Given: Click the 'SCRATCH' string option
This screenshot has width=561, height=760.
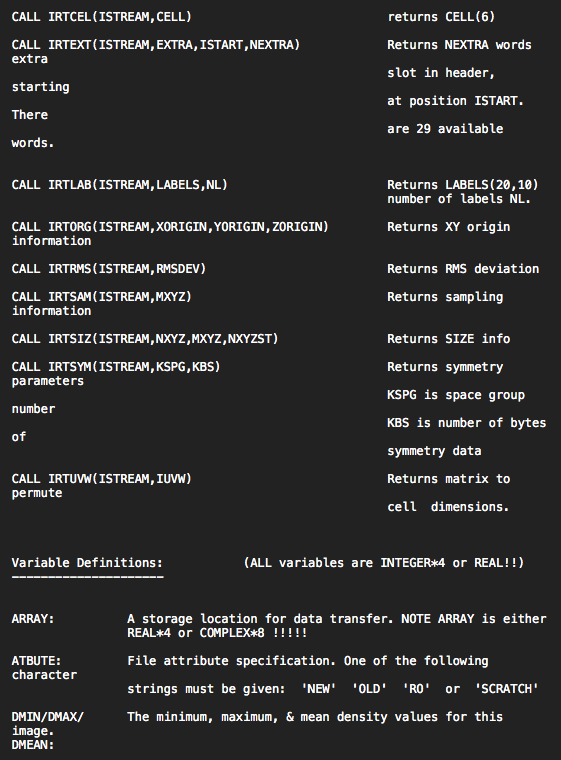Looking at the screenshot, I should 507,689.
